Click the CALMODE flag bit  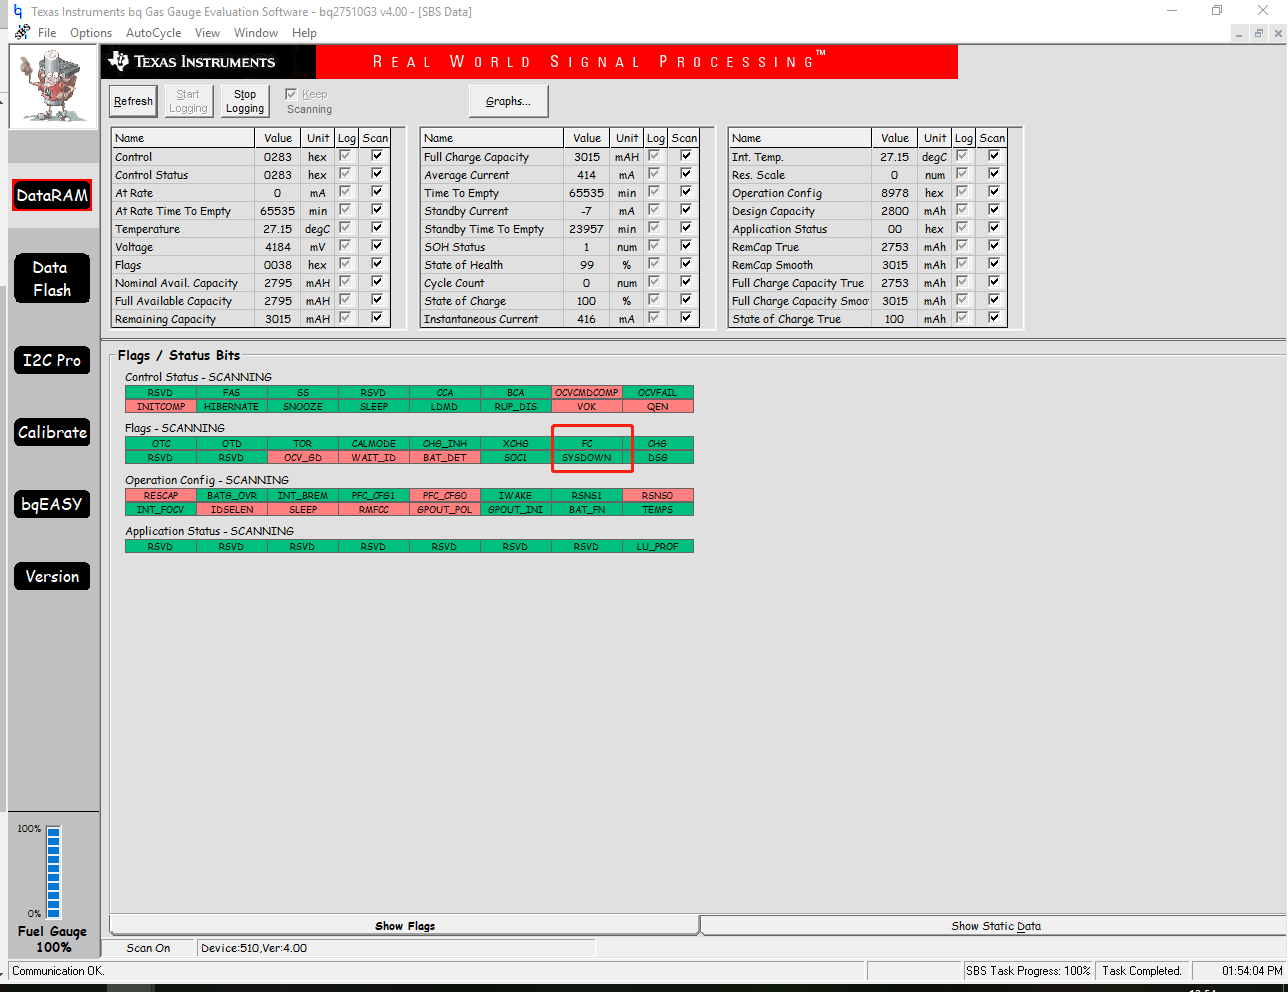pos(374,444)
